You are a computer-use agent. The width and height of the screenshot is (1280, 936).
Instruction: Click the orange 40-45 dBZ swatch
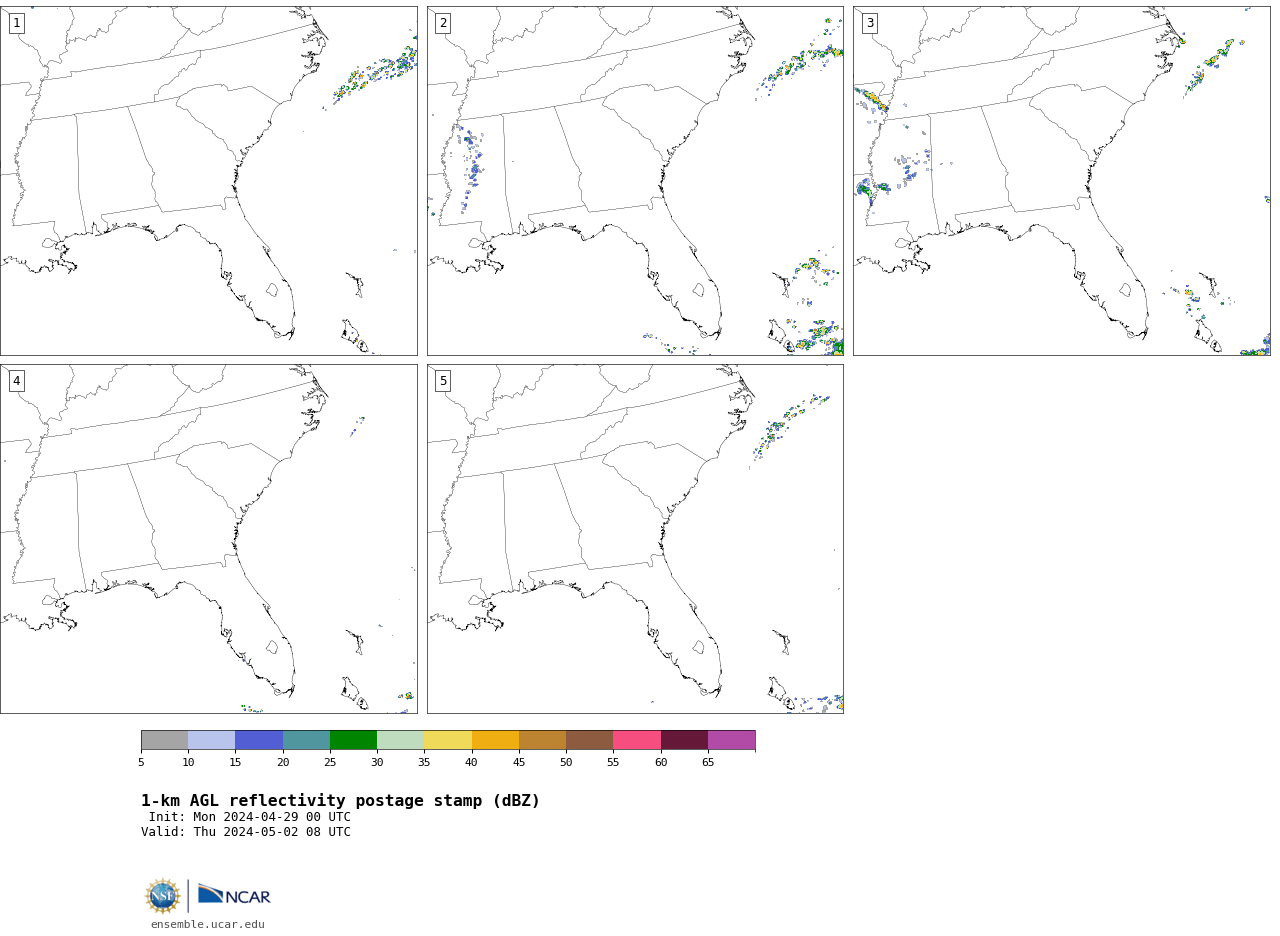coord(495,740)
